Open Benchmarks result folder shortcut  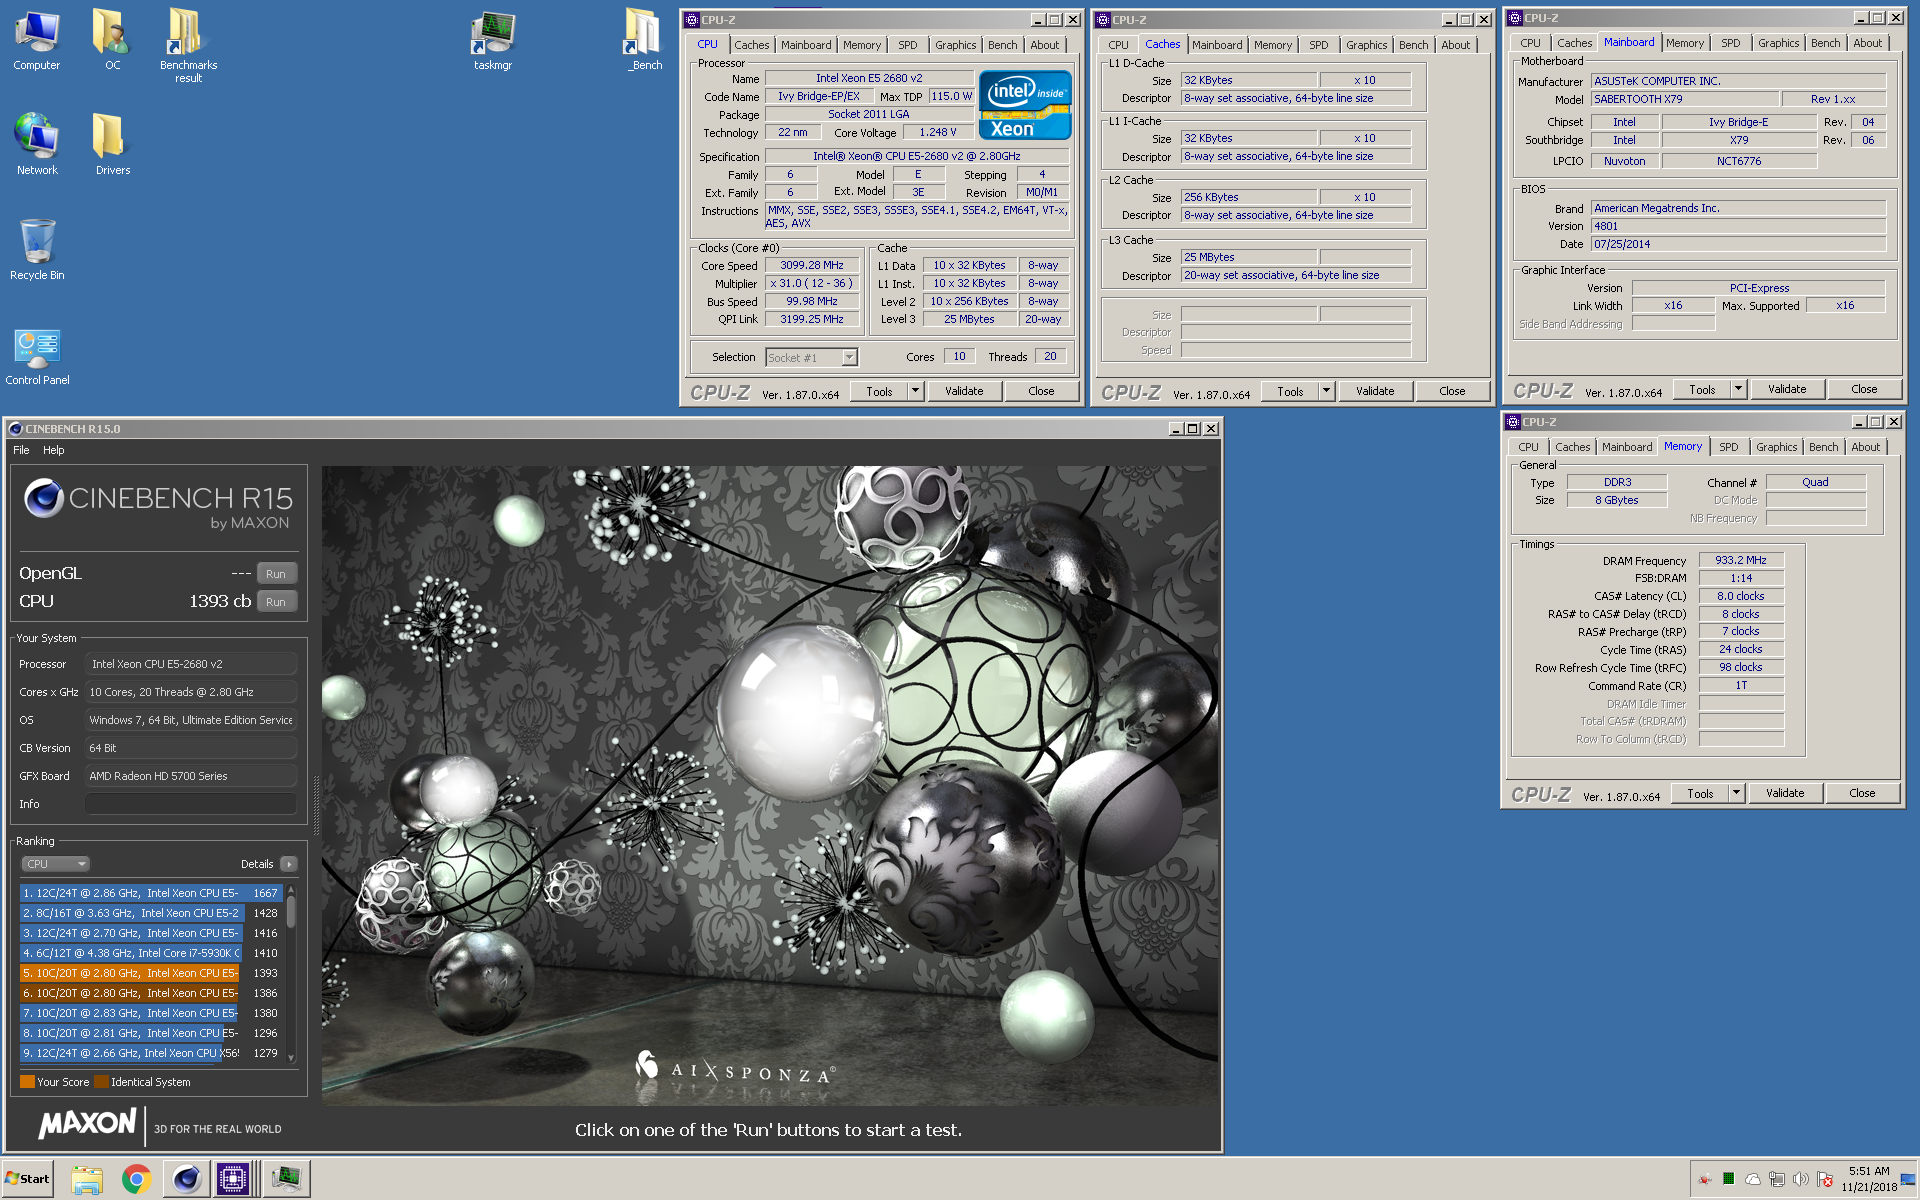point(188,46)
